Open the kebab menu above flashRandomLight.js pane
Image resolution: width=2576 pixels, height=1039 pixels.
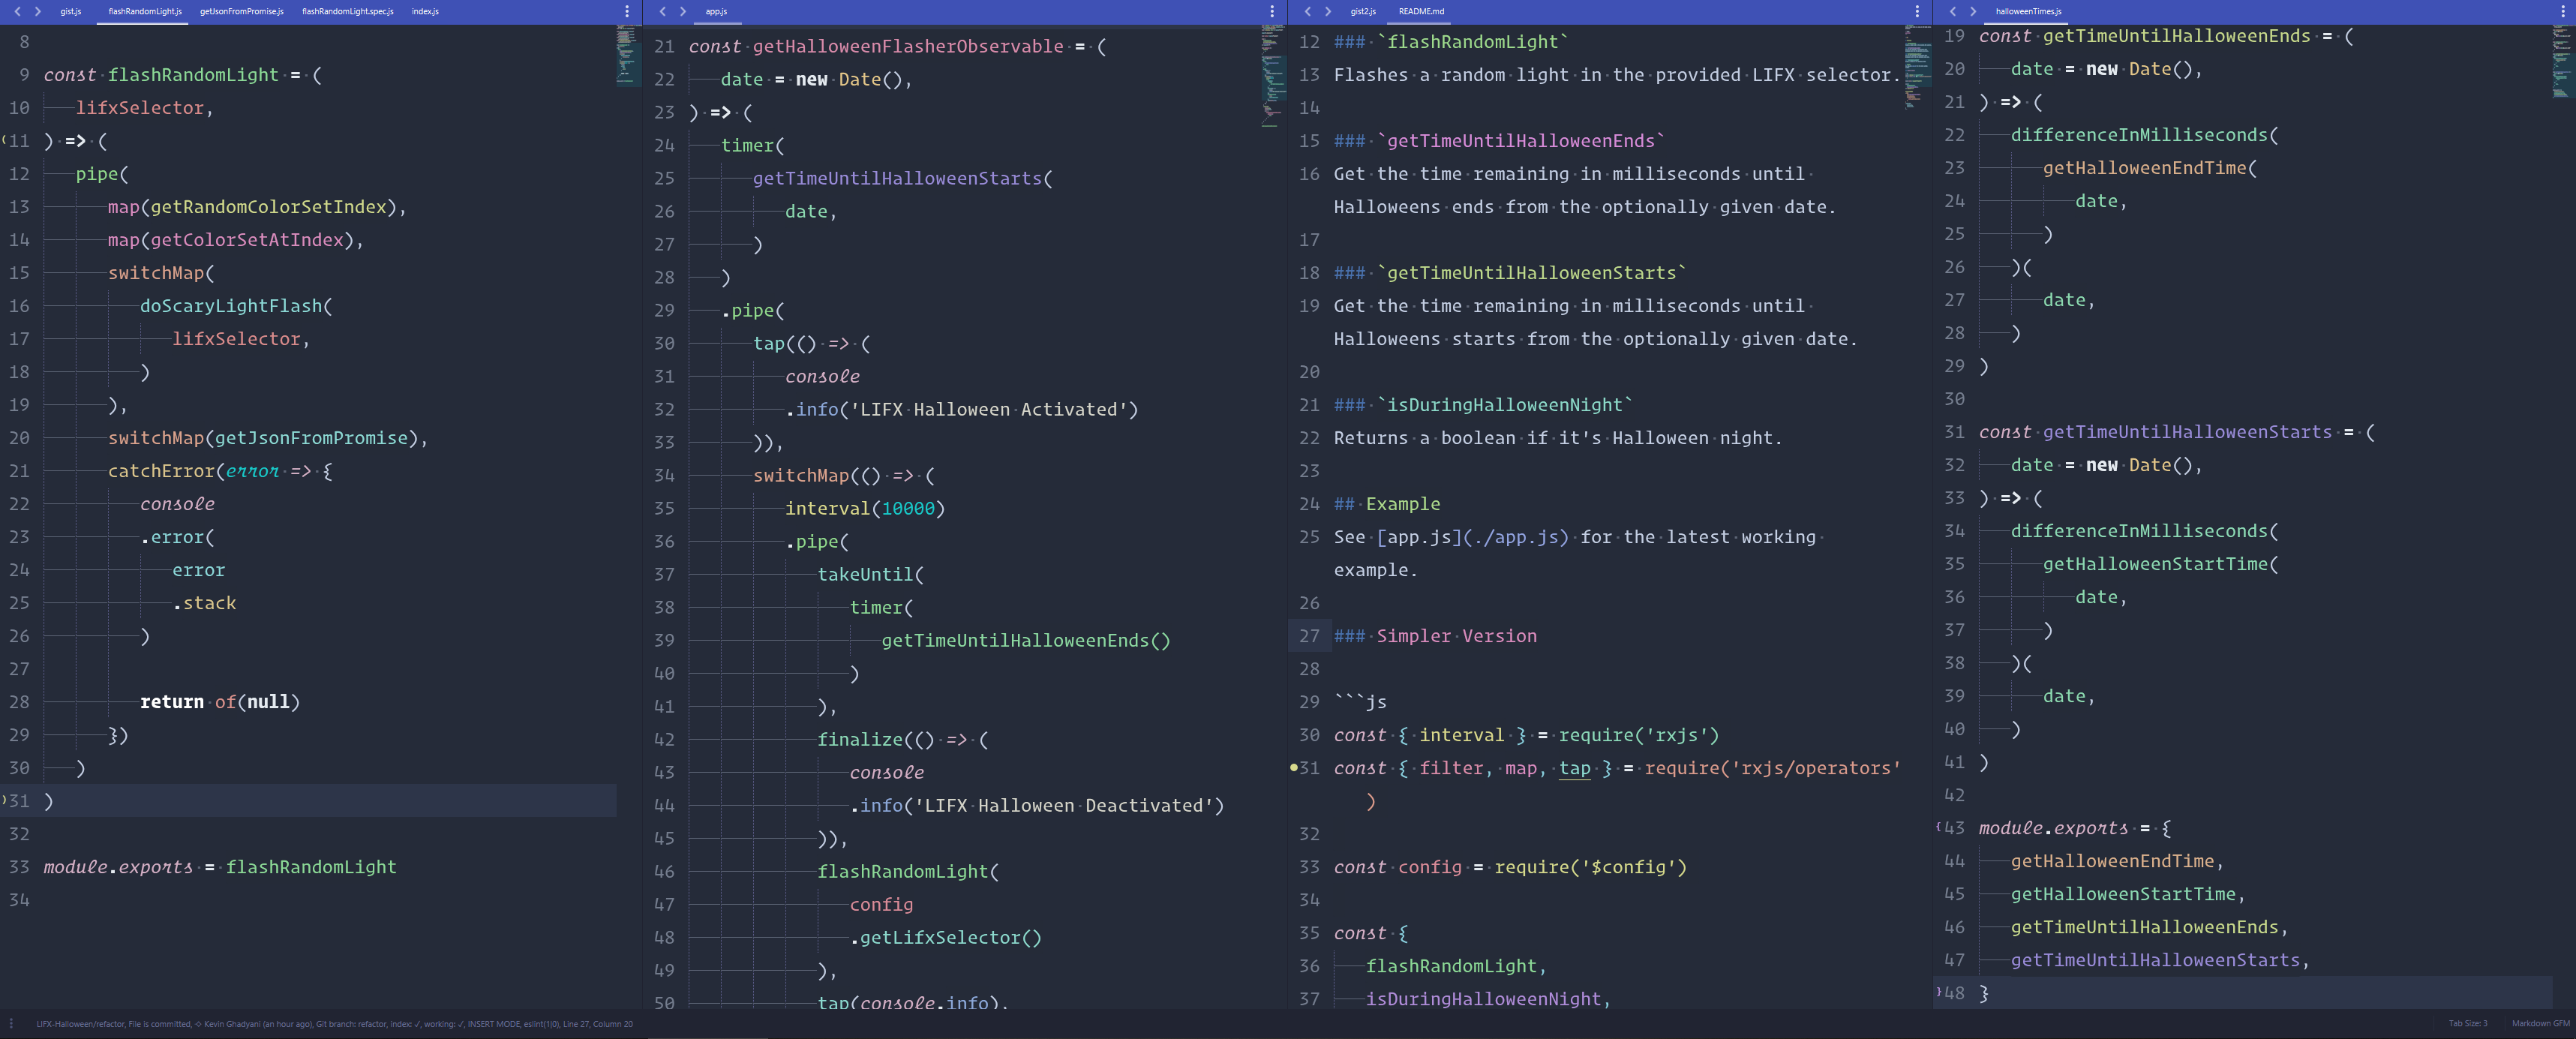[x=627, y=11]
